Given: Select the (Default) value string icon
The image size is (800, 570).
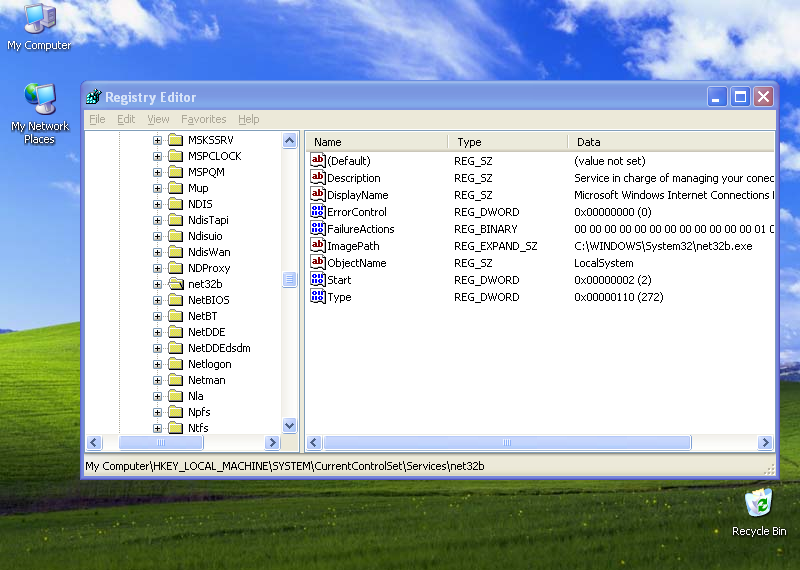Looking at the screenshot, I should (x=317, y=161).
